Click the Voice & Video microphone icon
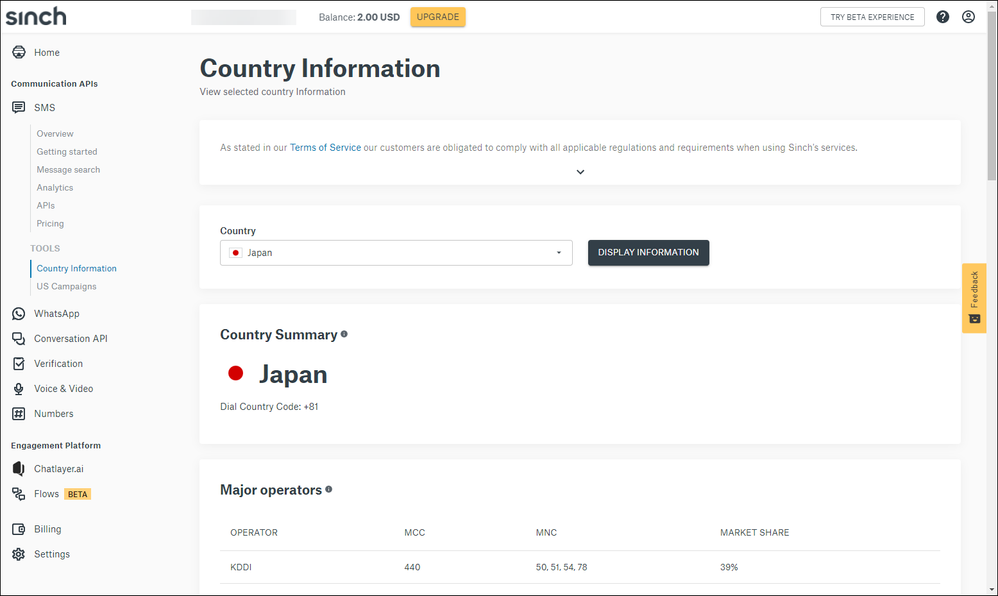 19,388
